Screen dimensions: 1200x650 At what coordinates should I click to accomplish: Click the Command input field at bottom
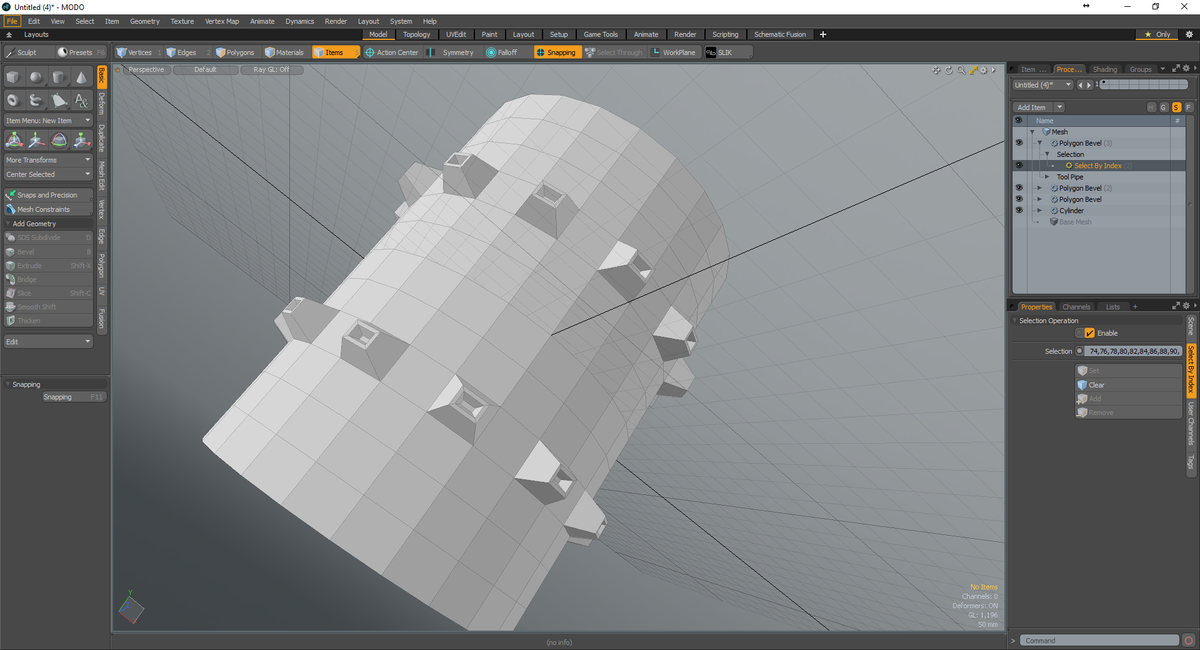(x=1100, y=640)
